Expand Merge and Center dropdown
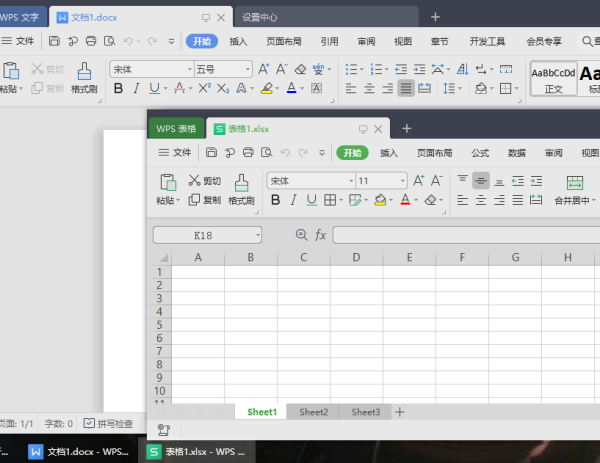This screenshot has height=463, width=600. 593,200
